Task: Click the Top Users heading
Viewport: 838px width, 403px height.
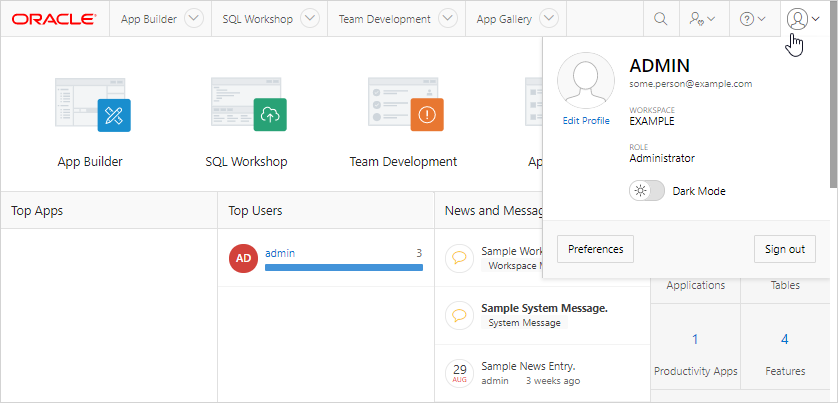Action: click(x=255, y=211)
